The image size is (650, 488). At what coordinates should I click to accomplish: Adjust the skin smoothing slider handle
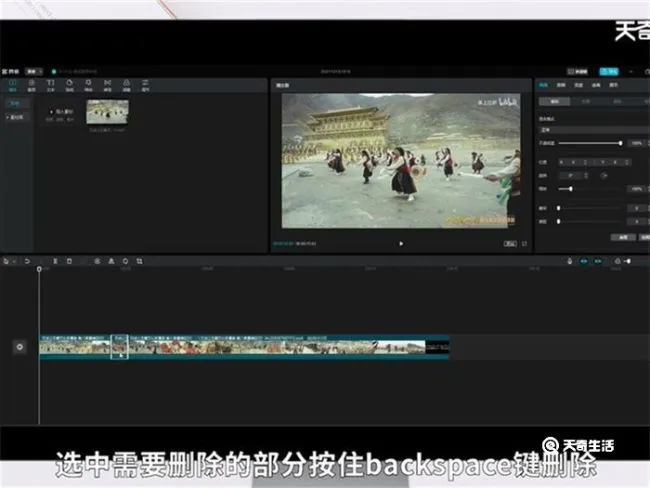point(558,208)
